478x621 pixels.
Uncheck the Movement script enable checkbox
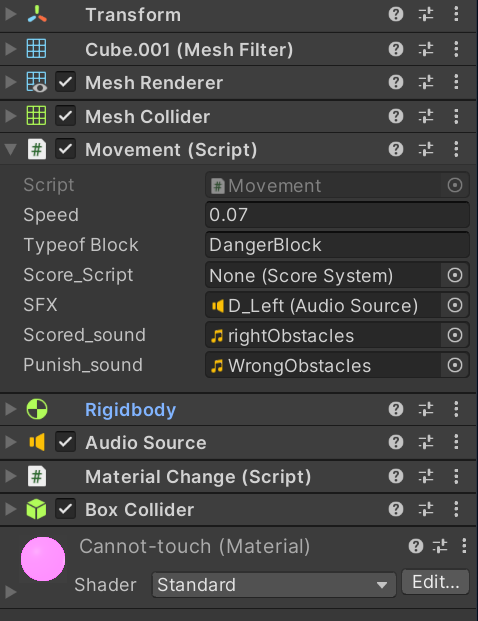coord(65,149)
